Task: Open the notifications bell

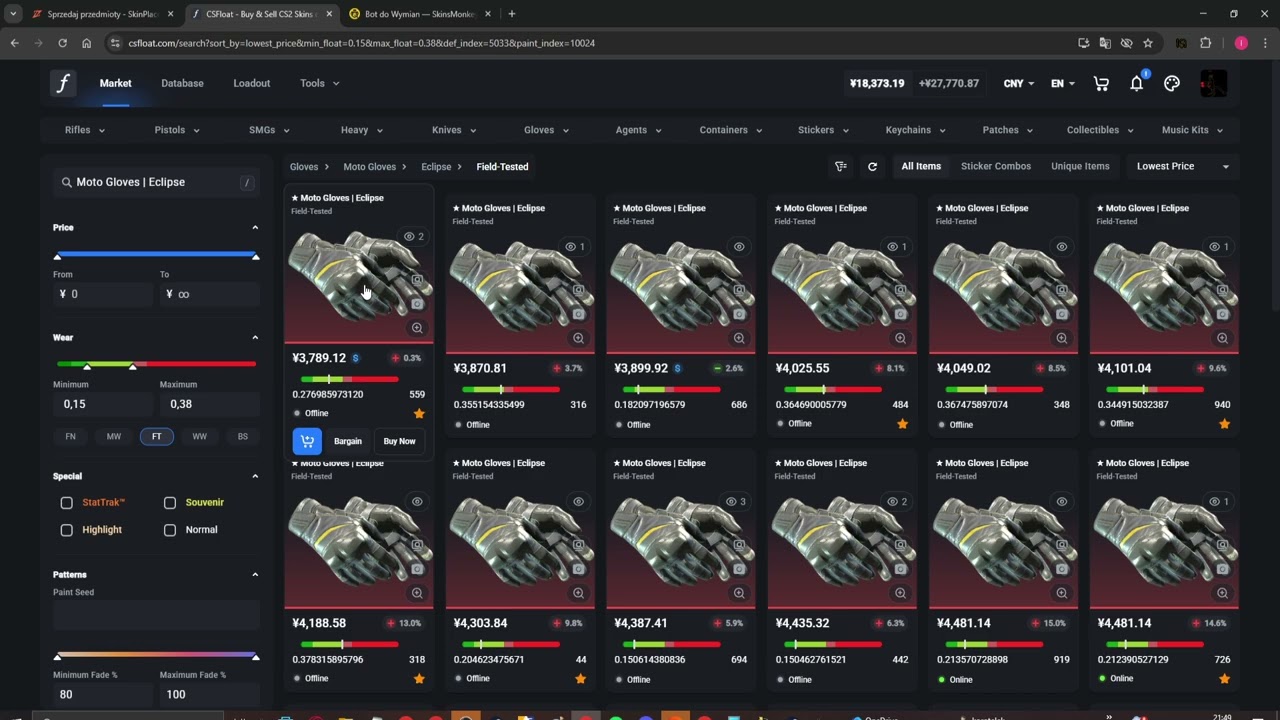Action: (x=1137, y=84)
